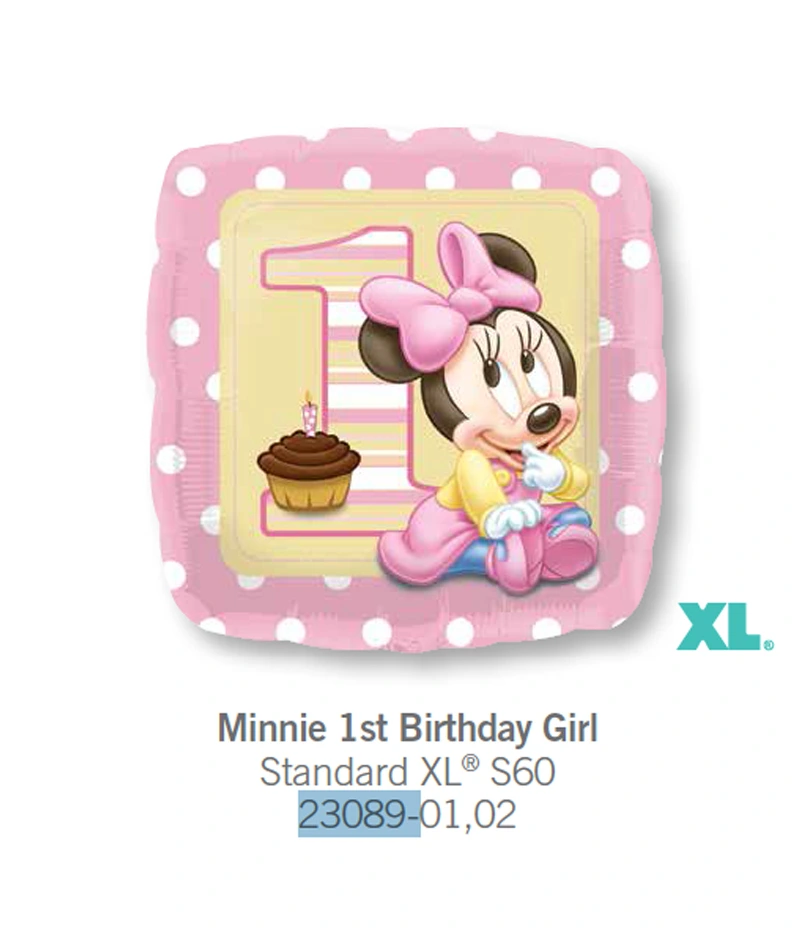Image resolution: width=800 pixels, height=933 pixels.
Task: Click the highlighted 23089- product code
Action: [359, 814]
